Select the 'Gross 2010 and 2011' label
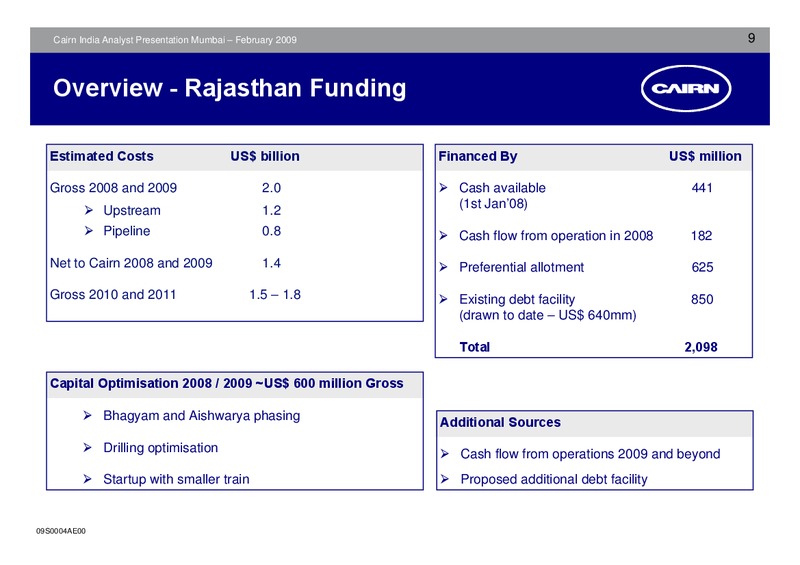 (x=113, y=294)
